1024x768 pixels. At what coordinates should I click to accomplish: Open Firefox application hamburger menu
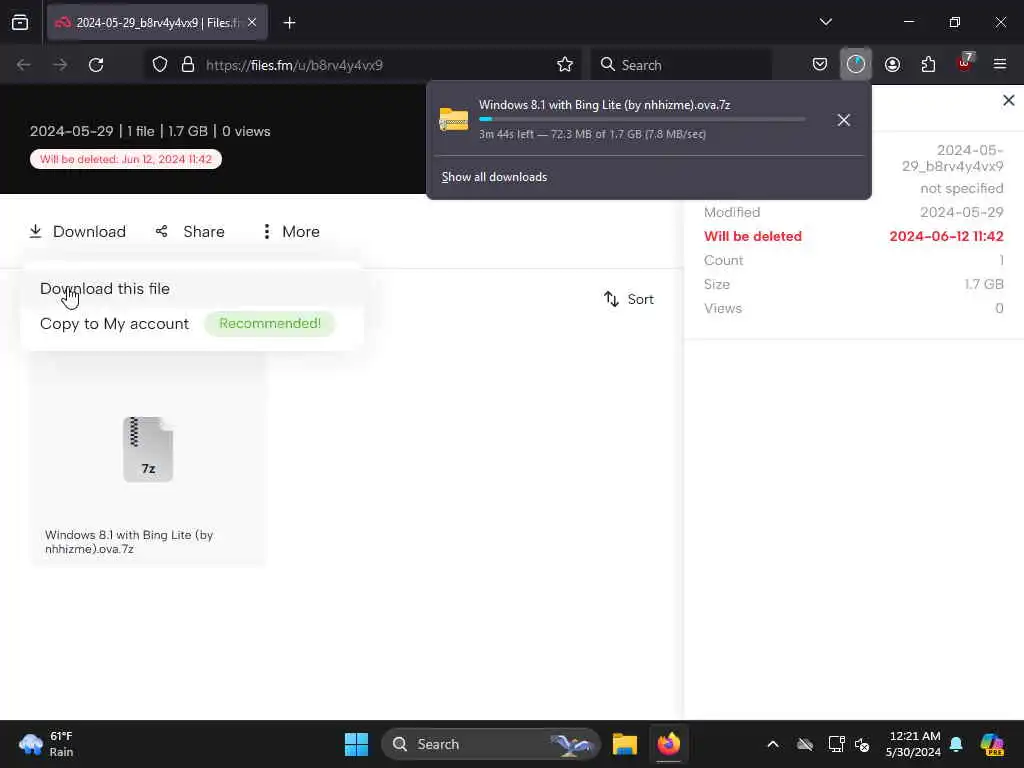click(1000, 64)
